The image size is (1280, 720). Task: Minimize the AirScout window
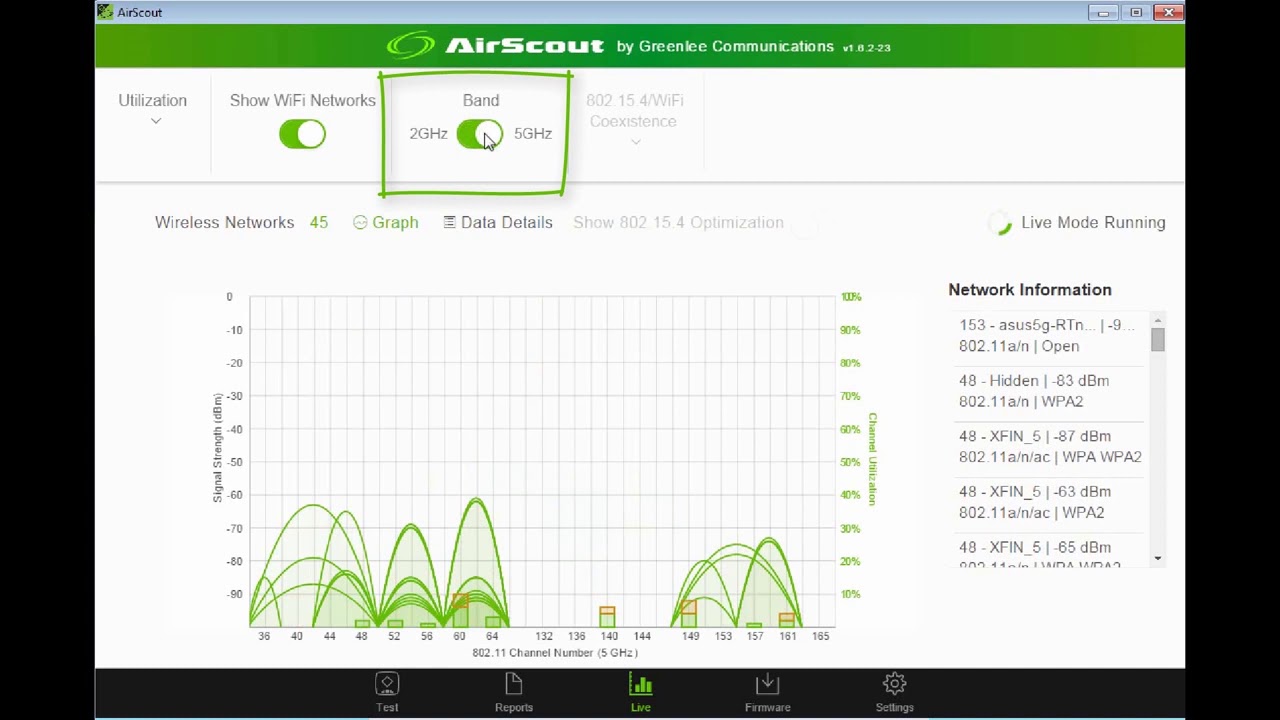[1103, 12]
